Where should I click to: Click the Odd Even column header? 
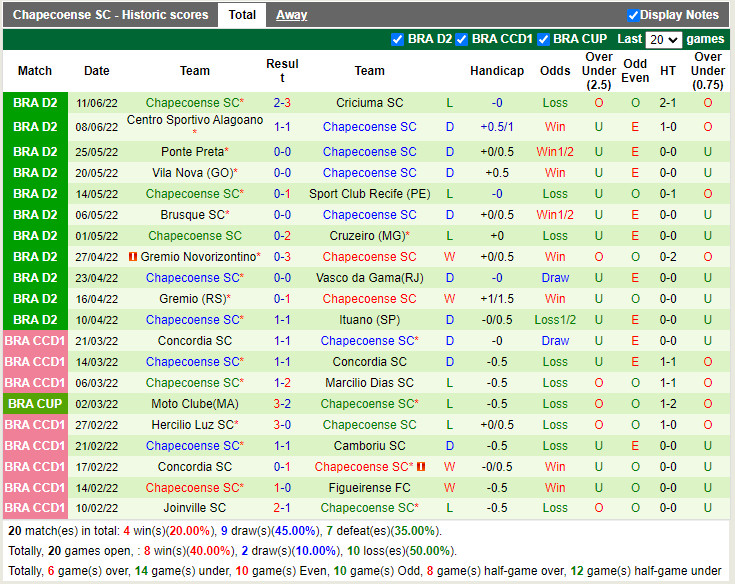635,71
